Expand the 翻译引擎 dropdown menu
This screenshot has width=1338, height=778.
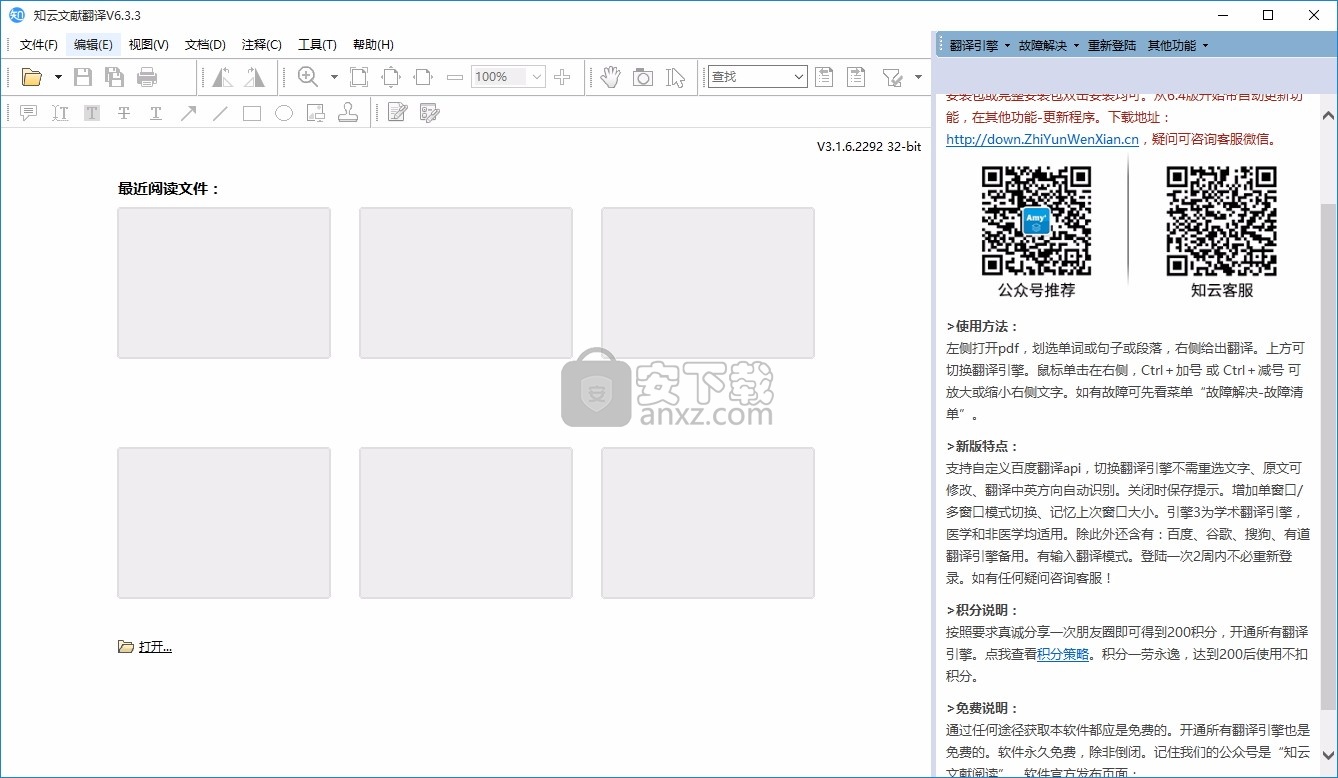coord(980,45)
